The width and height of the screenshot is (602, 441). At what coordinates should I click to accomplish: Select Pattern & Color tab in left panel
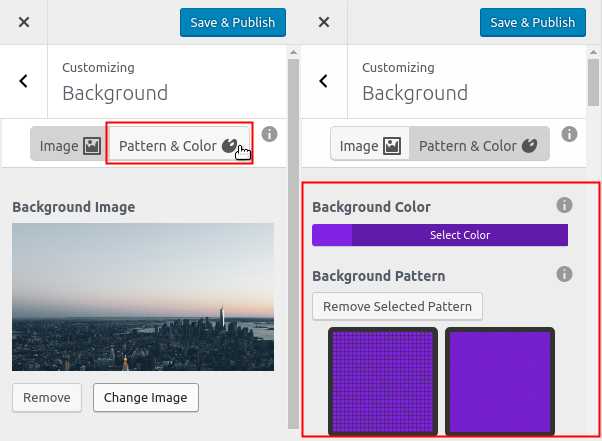point(178,146)
